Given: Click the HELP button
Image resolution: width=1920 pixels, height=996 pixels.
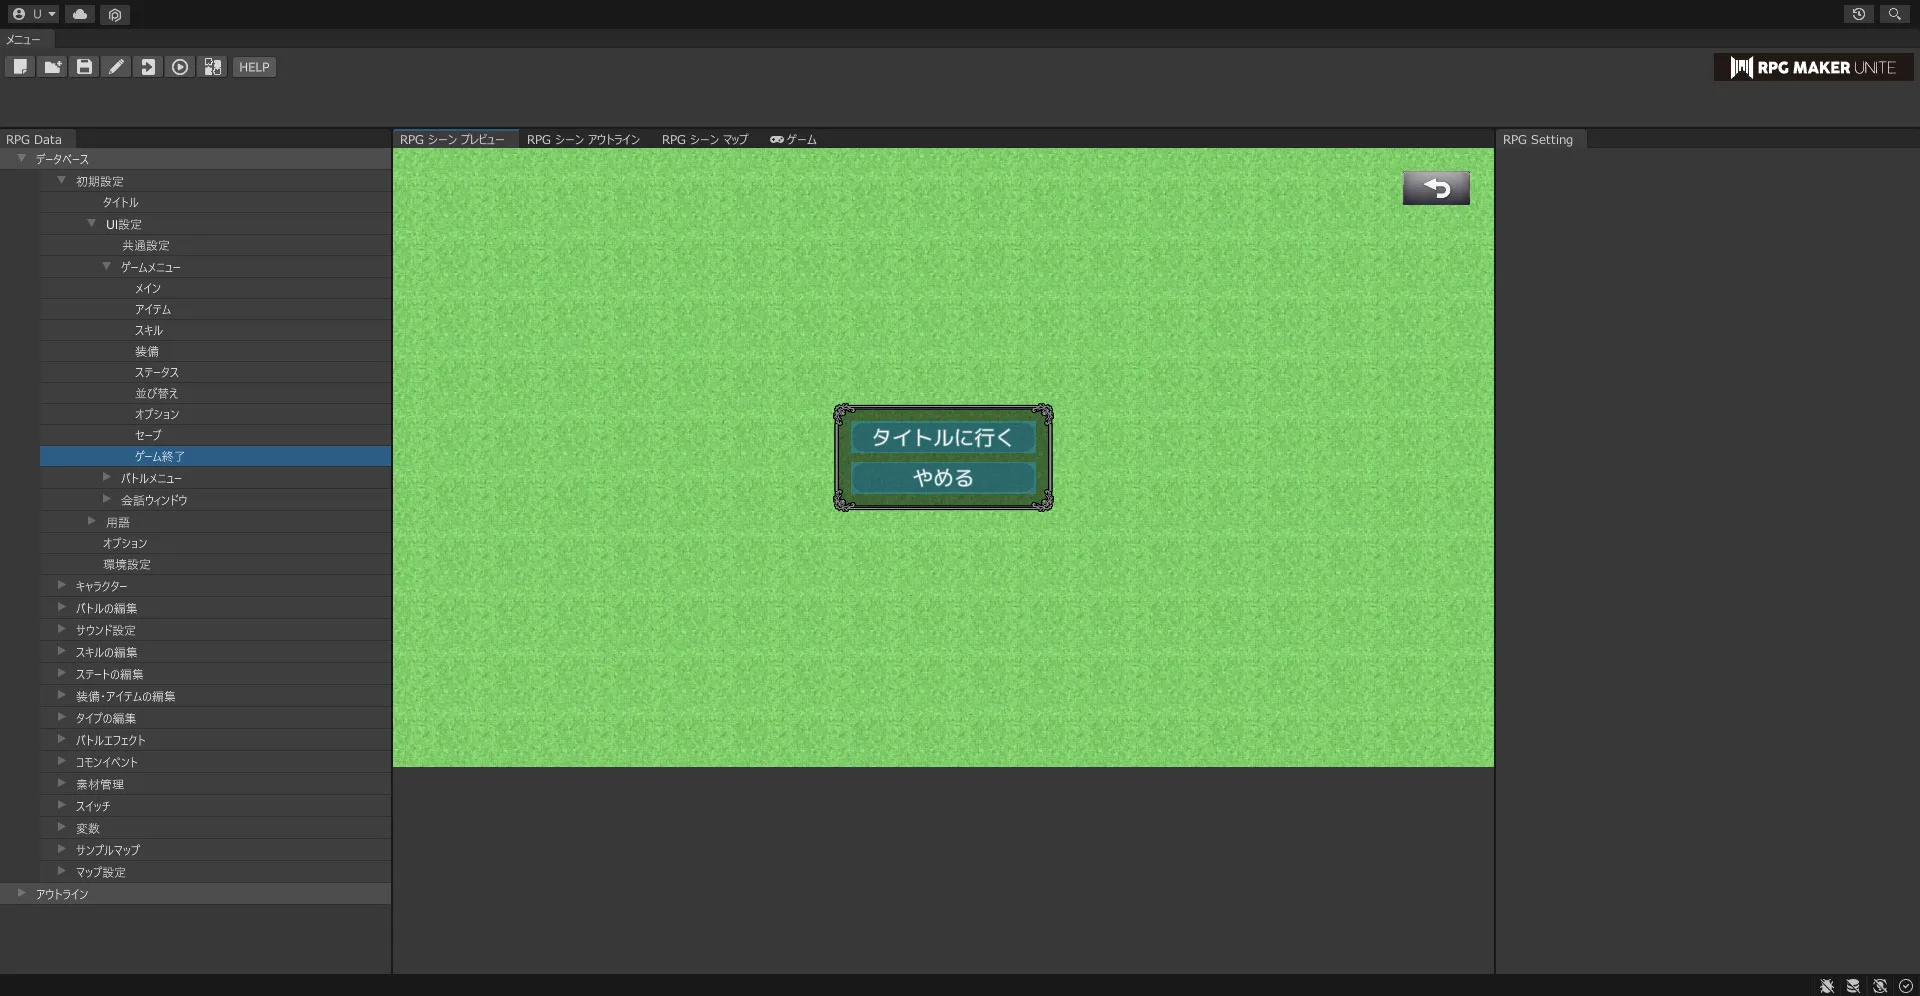Looking at the screenshot, I should click(254, 67).
